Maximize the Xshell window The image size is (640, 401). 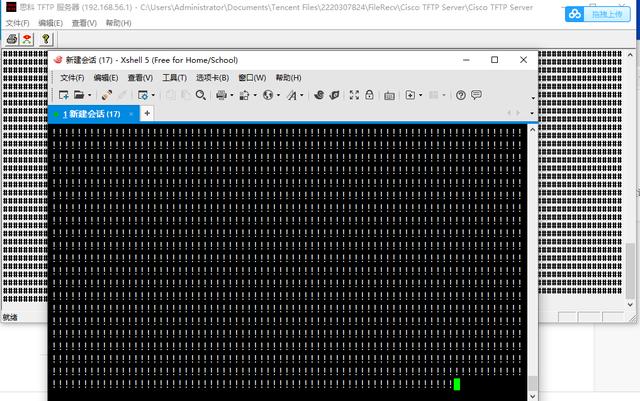(x=494, y=60)
